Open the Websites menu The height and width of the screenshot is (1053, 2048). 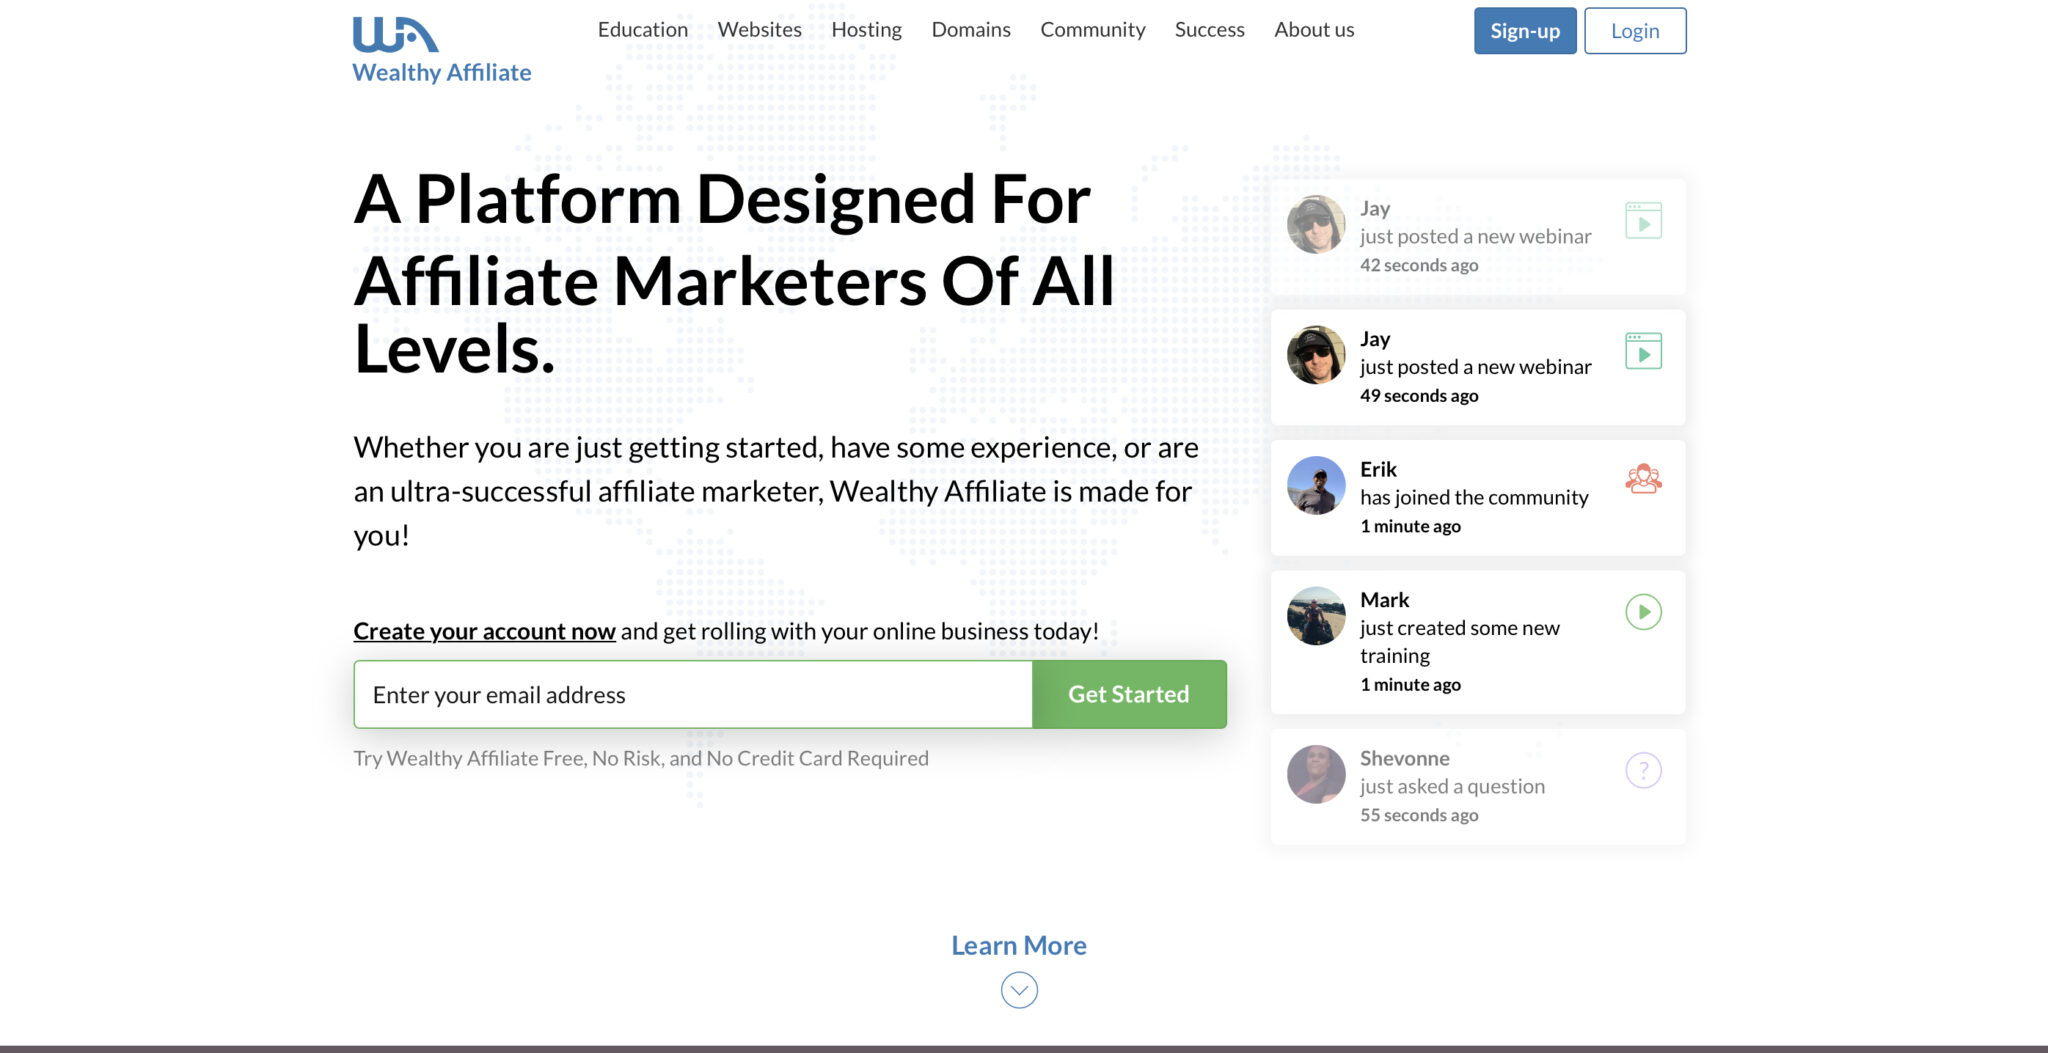tap(760, 30)
